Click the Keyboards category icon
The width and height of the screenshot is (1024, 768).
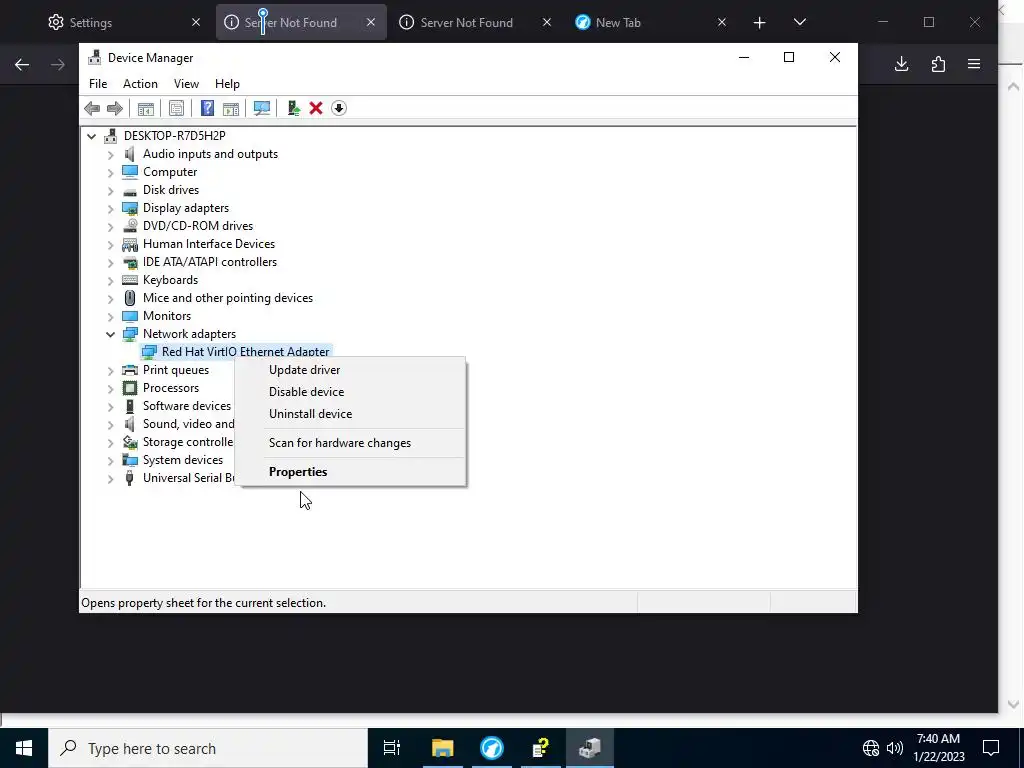[130, 280]
